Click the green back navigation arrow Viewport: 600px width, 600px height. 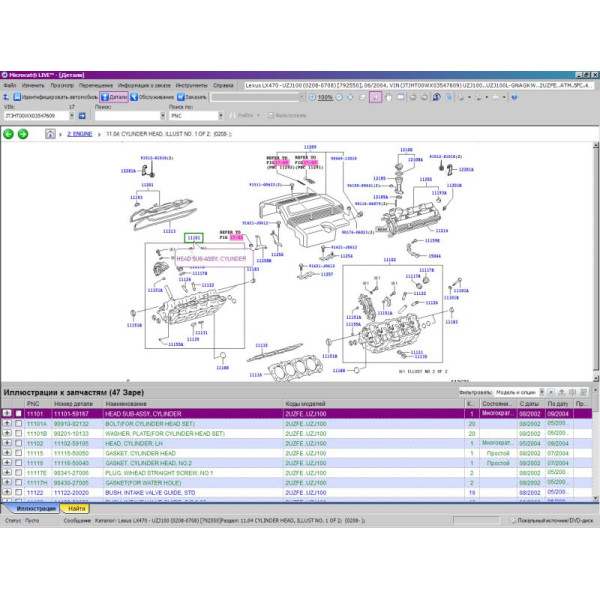(x=9, y=133)
